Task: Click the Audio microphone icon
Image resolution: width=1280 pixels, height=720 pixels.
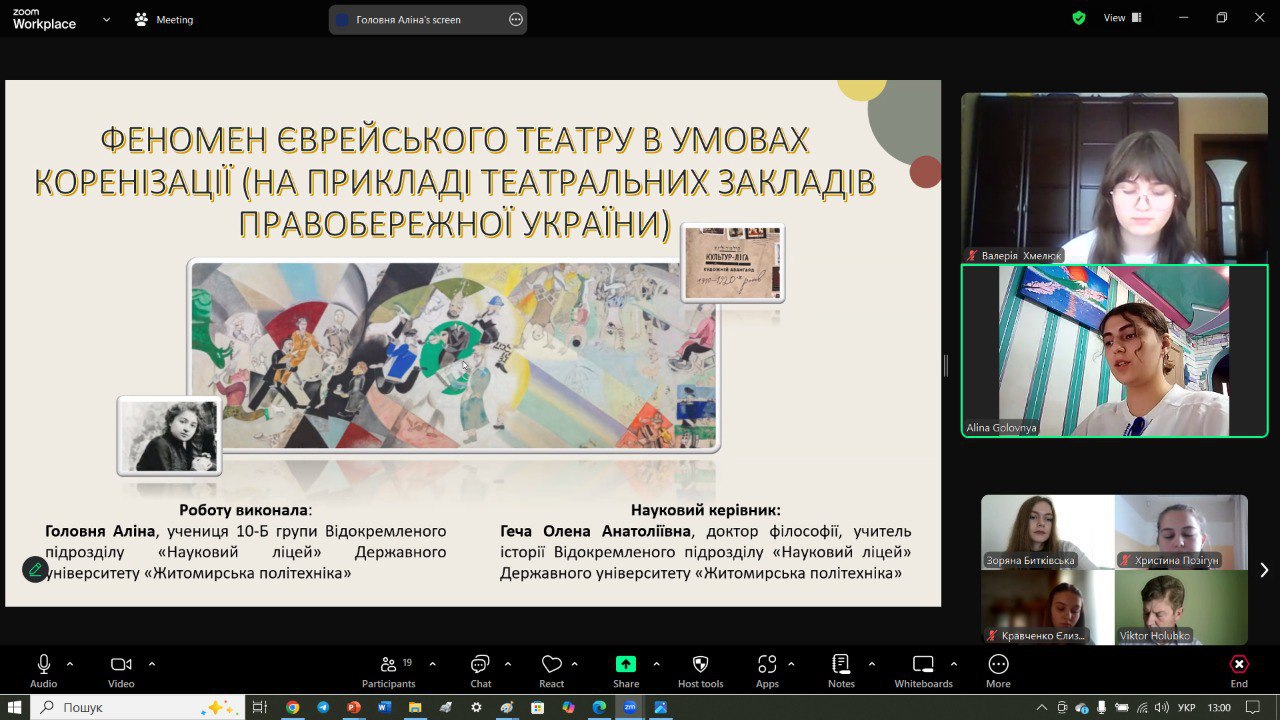Action: point(43,664)
